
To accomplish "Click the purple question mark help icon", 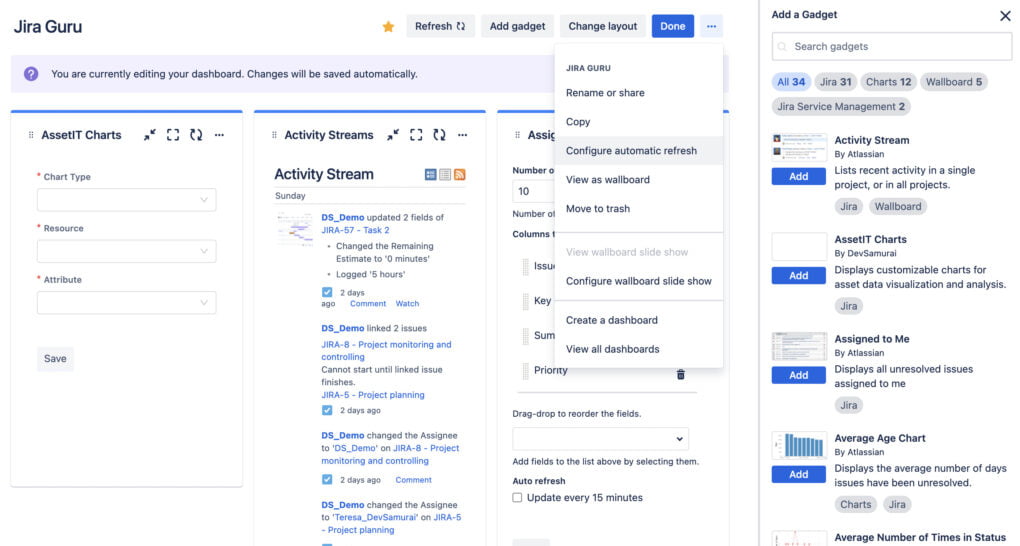I will (31, 74).
